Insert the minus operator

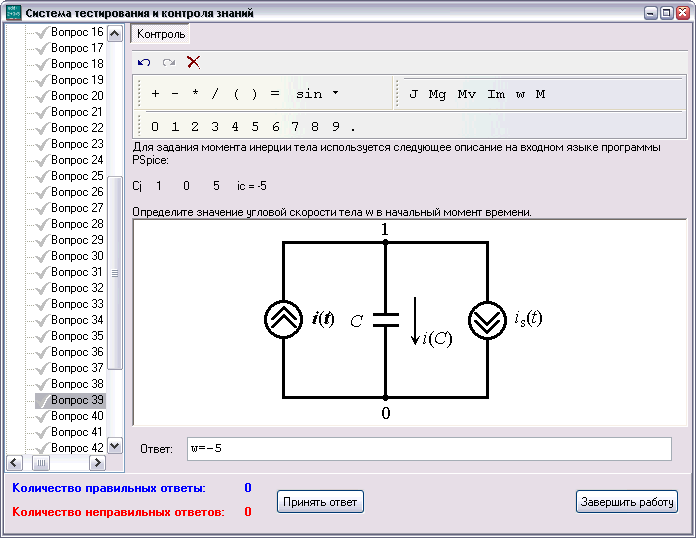point(175,94)
